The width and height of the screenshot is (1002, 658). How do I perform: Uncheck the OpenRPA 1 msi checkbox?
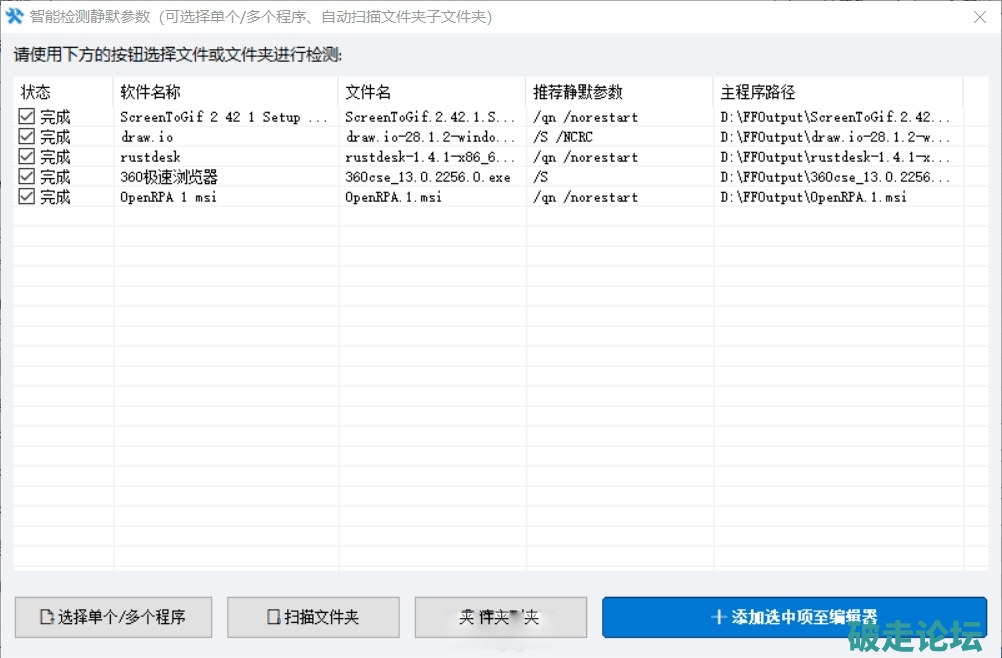pyautogui.click(x=27, y=197)
